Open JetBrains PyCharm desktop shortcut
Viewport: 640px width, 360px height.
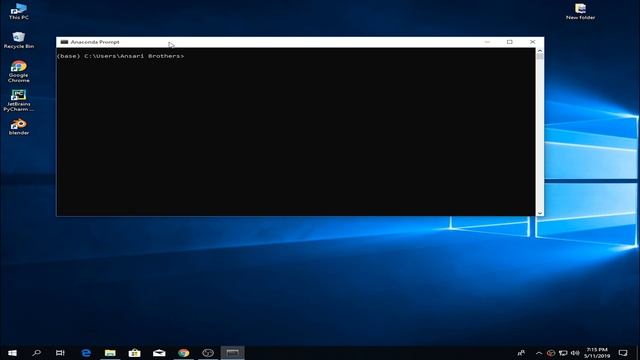click(x=18, y=100)
